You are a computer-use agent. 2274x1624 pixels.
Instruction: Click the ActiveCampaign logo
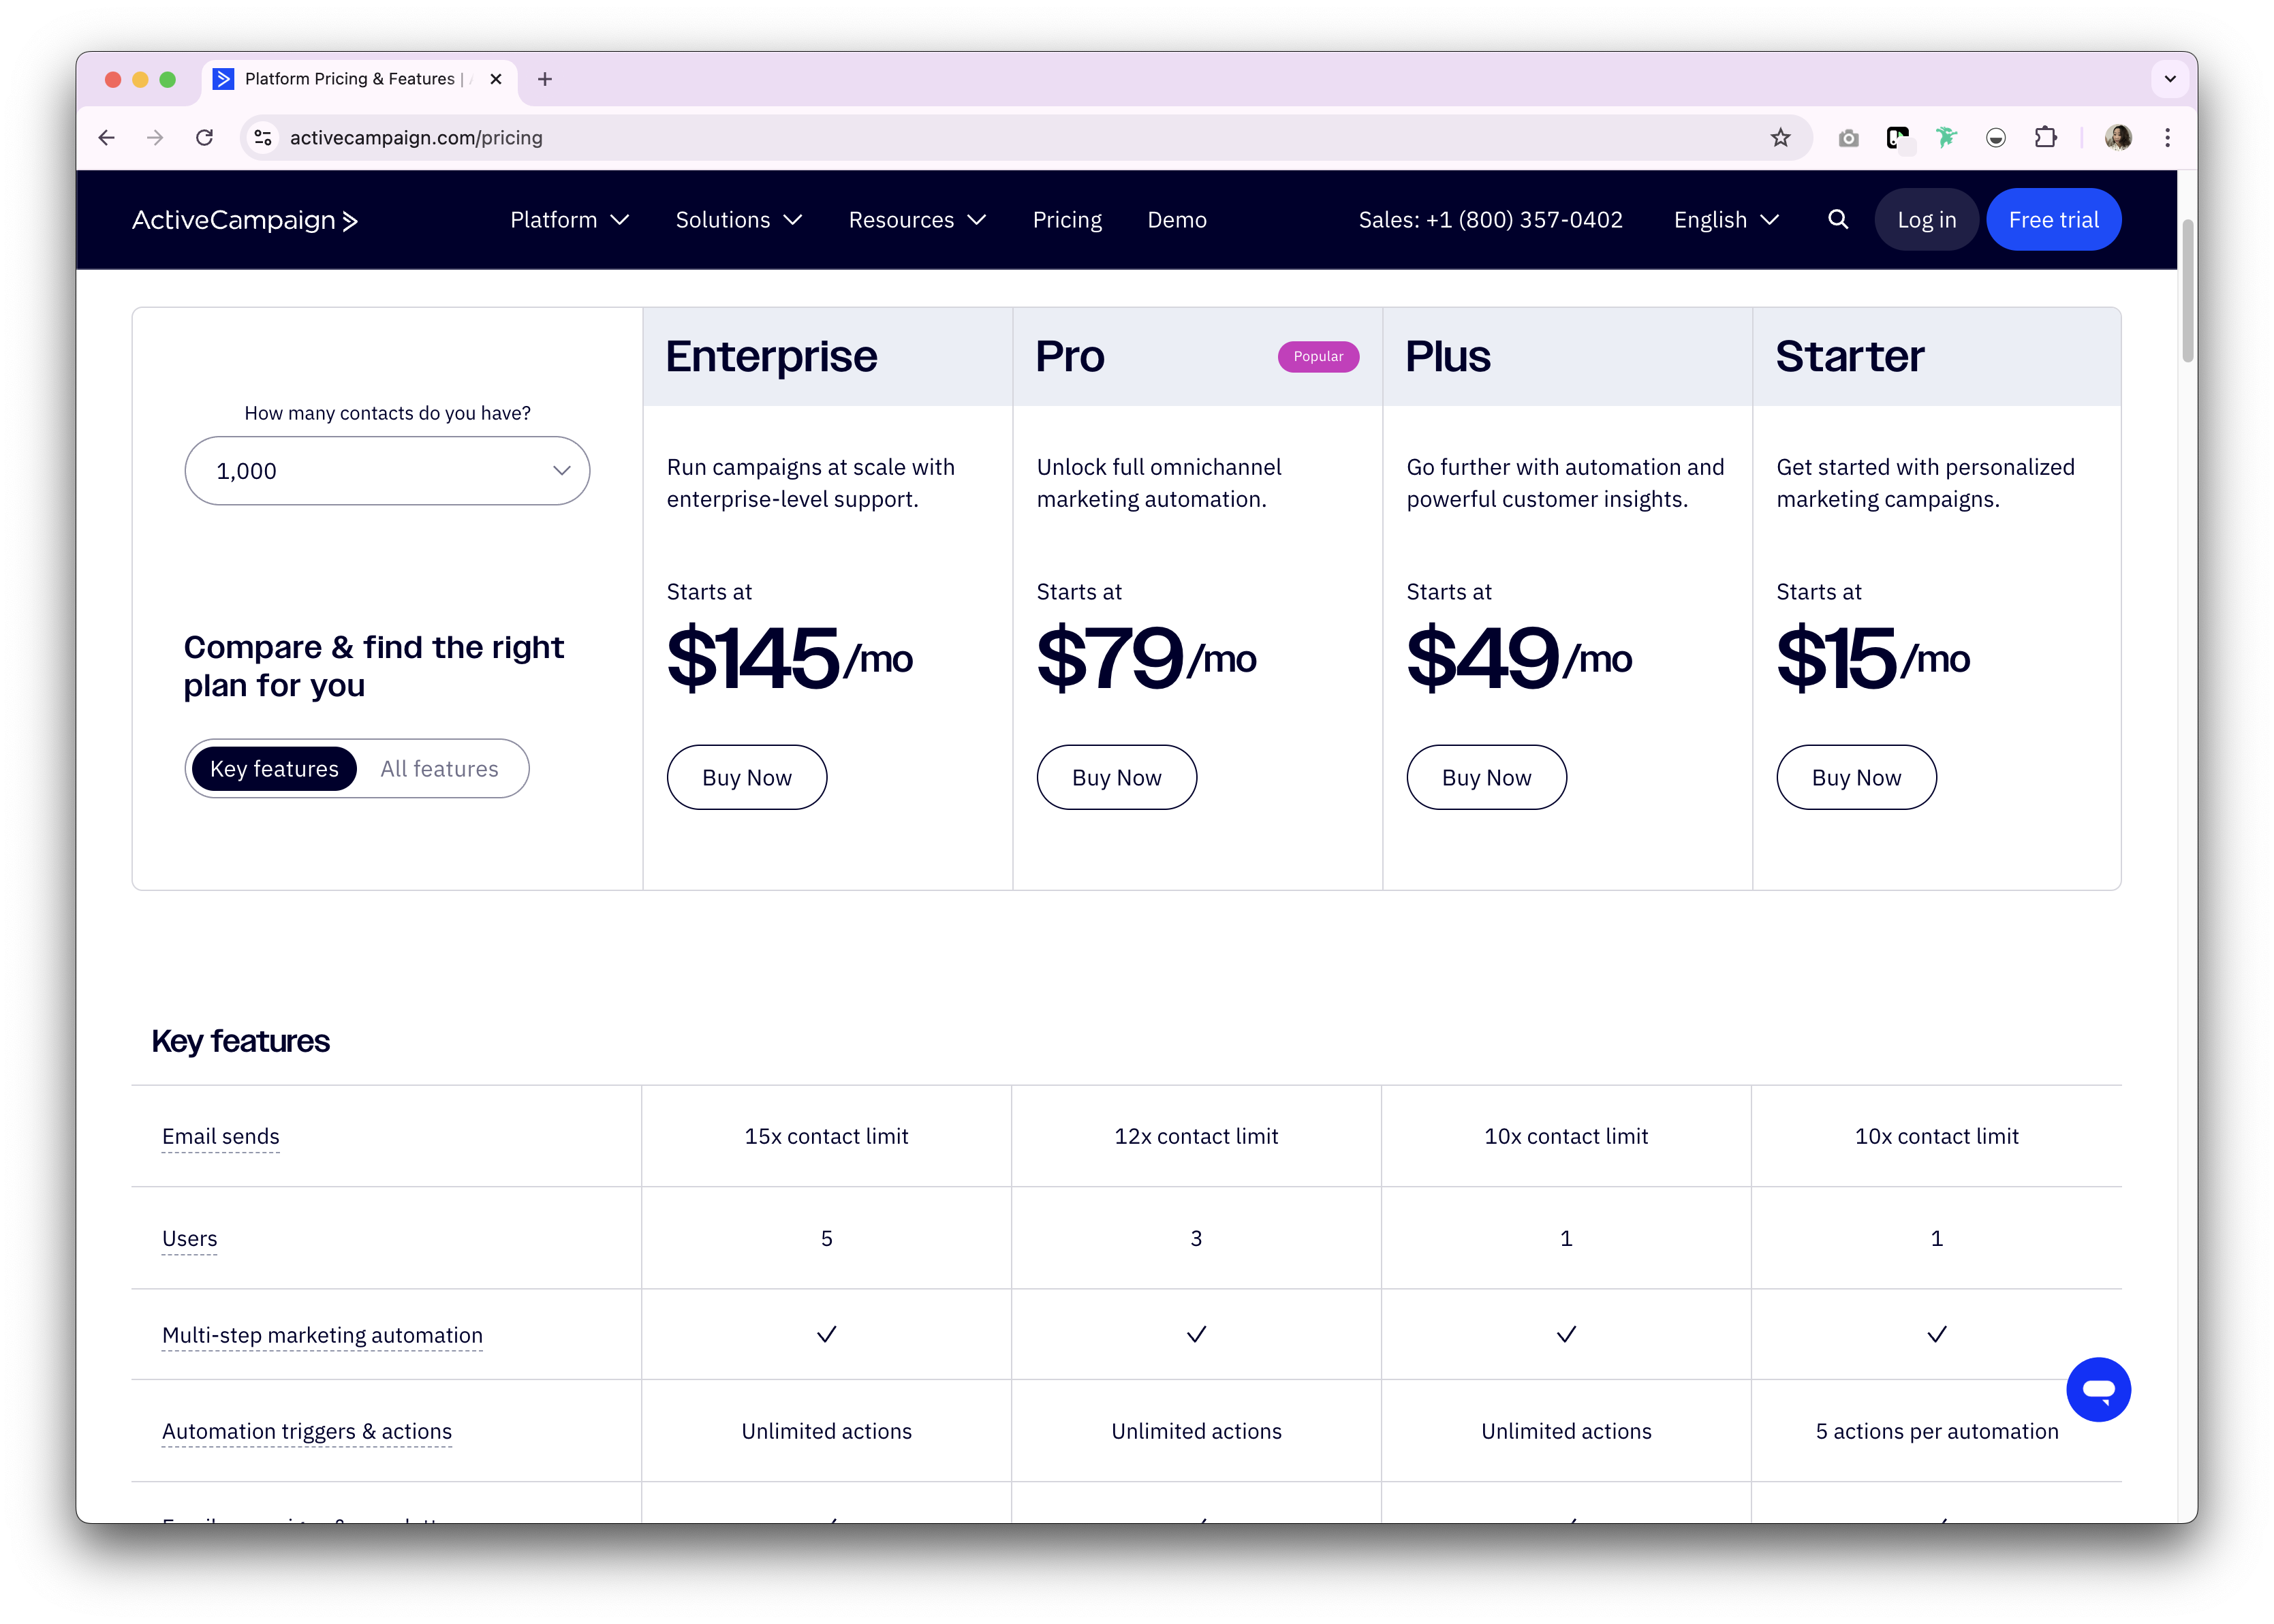[x=245, y=220]
